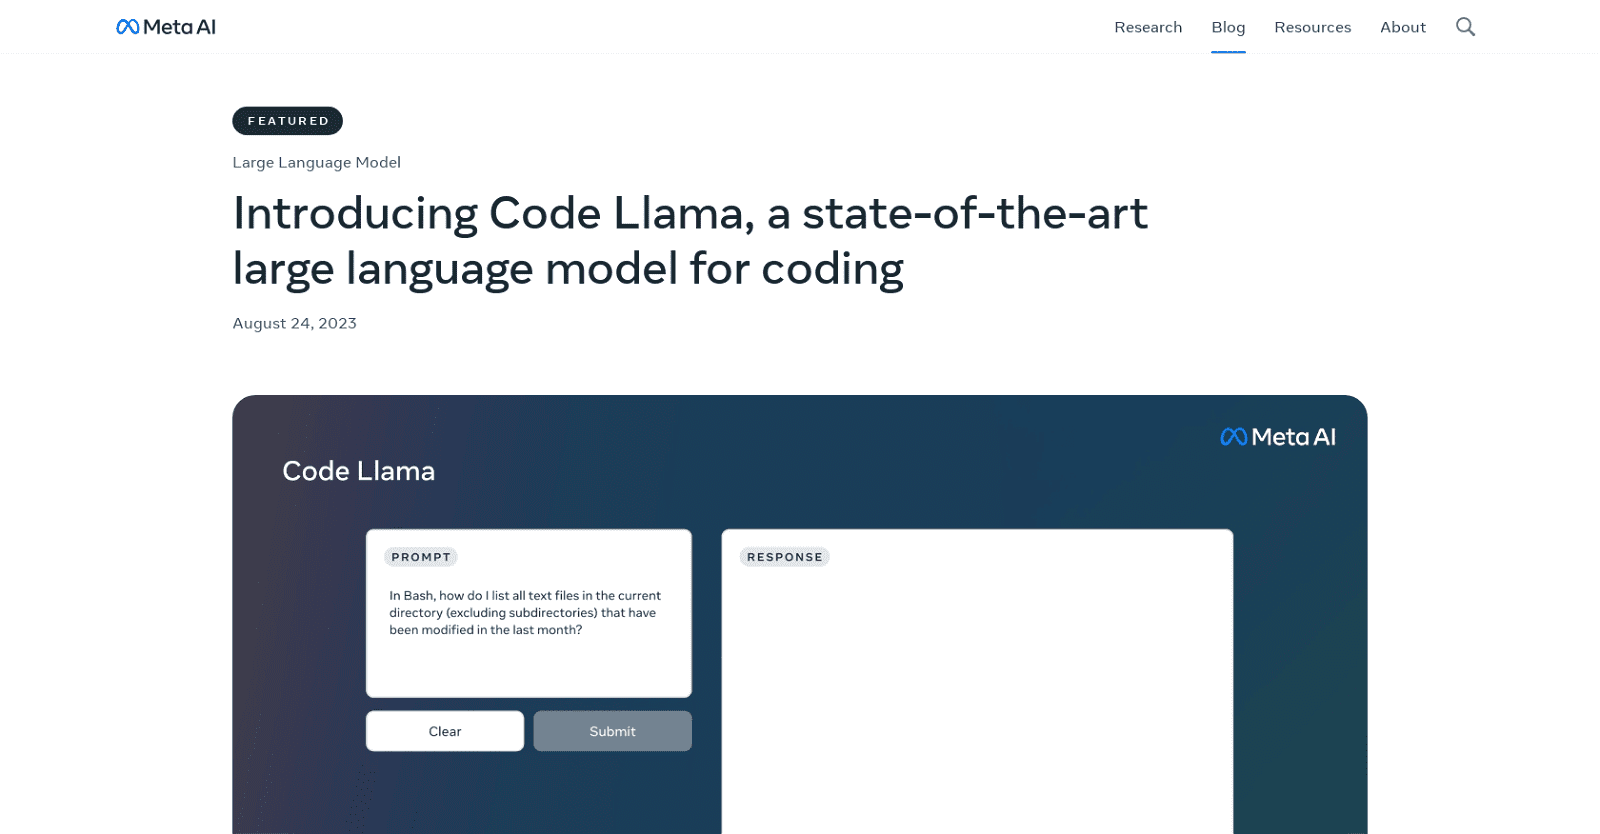Image resolution: width=1600 pixels, height=834 pixels.
Task: Click the RESPONSE label pill
Action: (x=783, y=556)
